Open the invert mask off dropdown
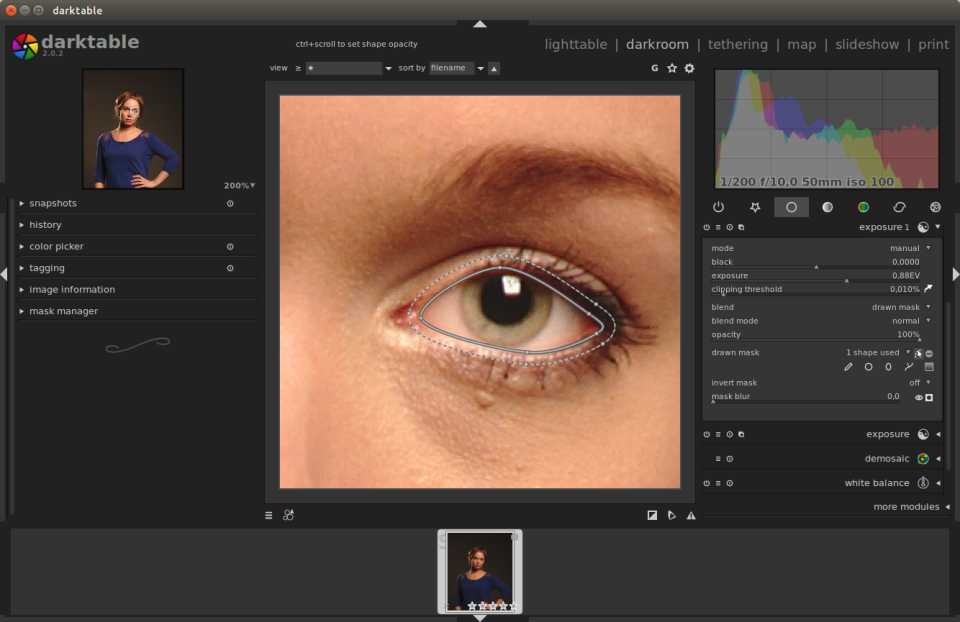Screen dimensions: 960x622 821,383
